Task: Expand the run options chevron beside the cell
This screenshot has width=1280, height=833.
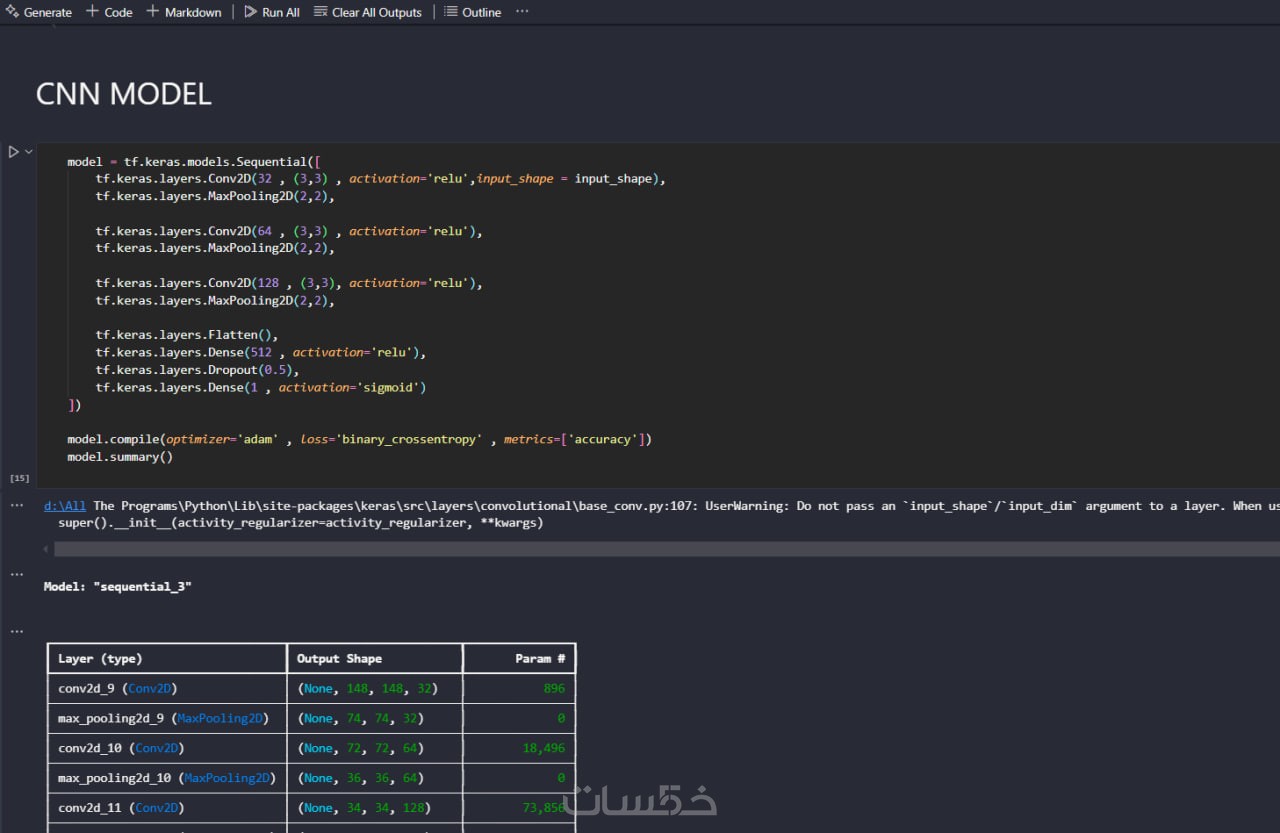Action: [29, 152]
